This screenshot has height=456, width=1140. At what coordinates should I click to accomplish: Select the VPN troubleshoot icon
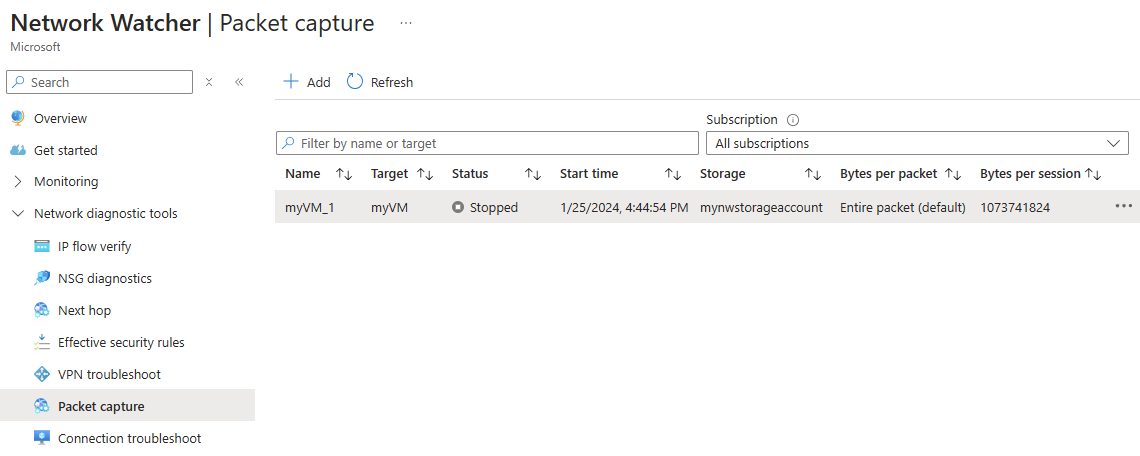(x=42, y=375)
